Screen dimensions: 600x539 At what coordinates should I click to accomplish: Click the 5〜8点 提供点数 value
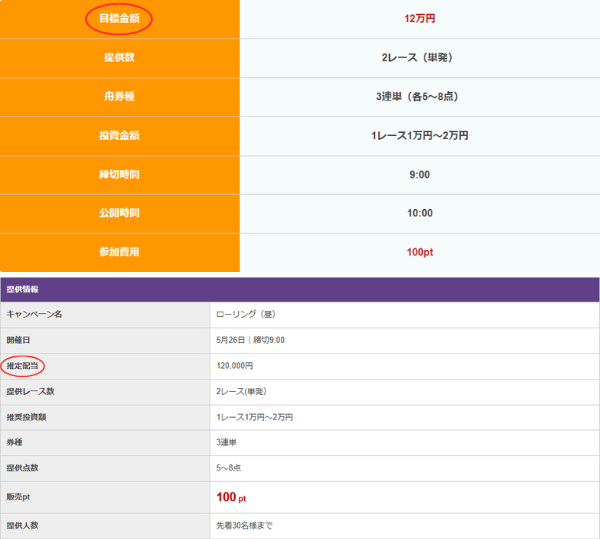pos(228,468)
